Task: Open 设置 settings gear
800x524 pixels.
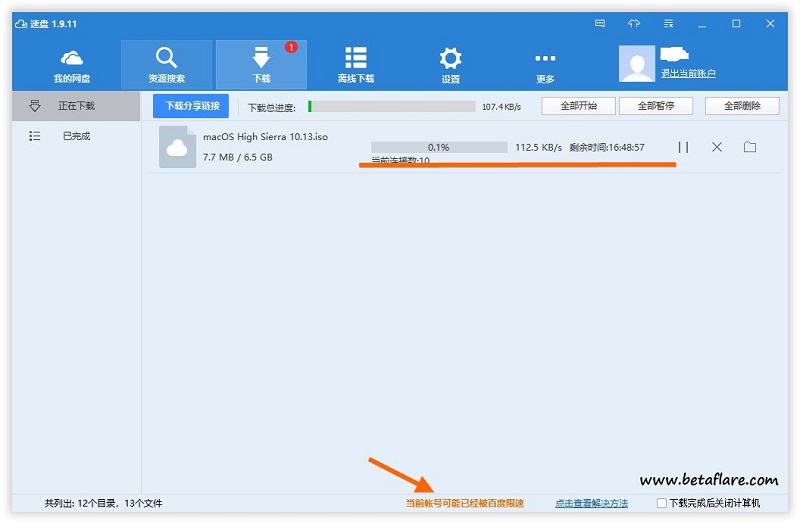Action: (x=451, y=64)
